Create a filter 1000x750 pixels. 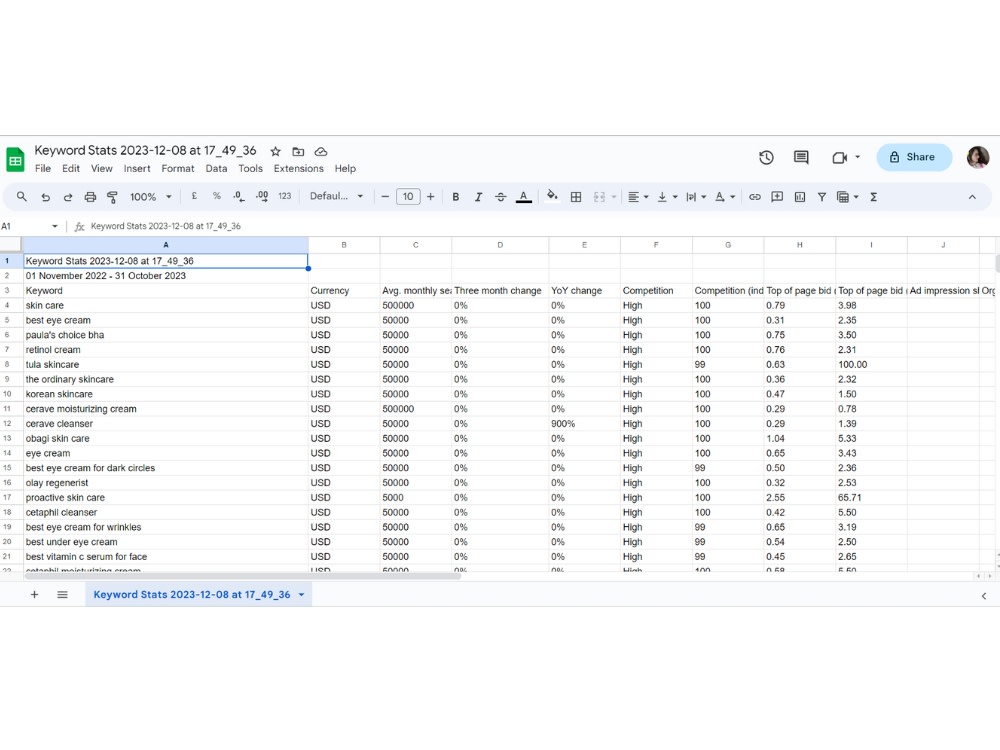coord(822,197)
